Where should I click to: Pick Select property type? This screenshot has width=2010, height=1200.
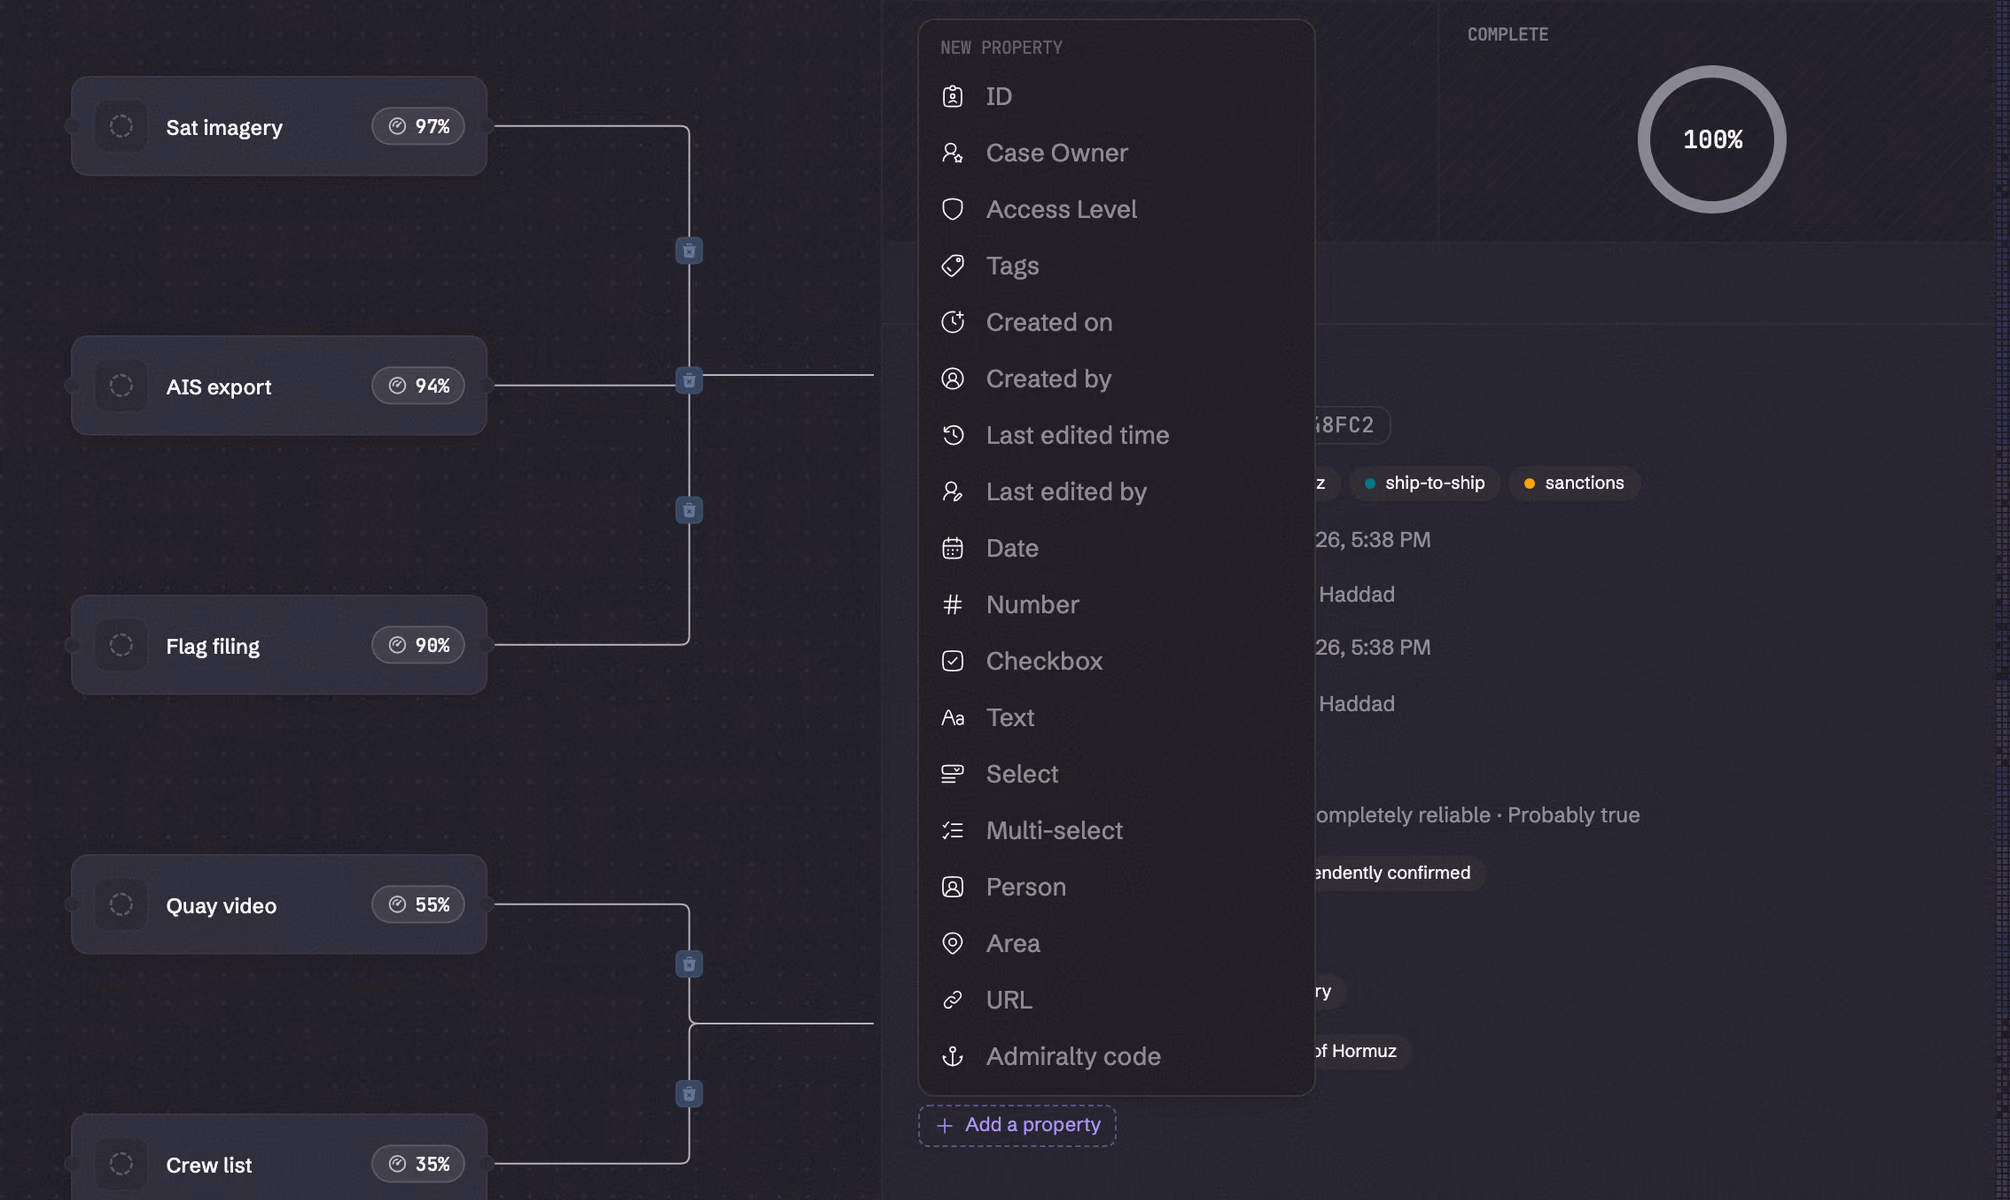pyautogui.click(x=1116, y=774)
